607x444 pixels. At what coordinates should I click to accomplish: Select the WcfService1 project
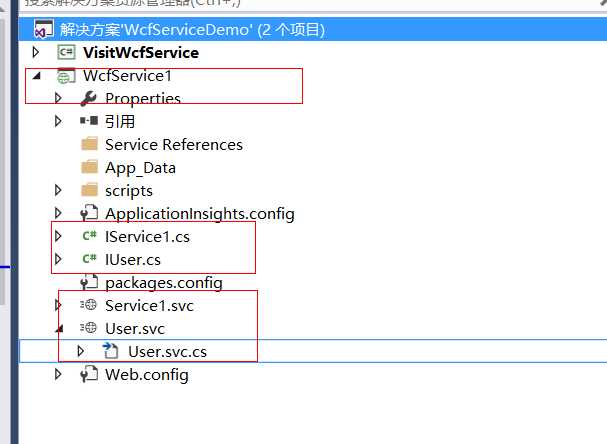127,75
